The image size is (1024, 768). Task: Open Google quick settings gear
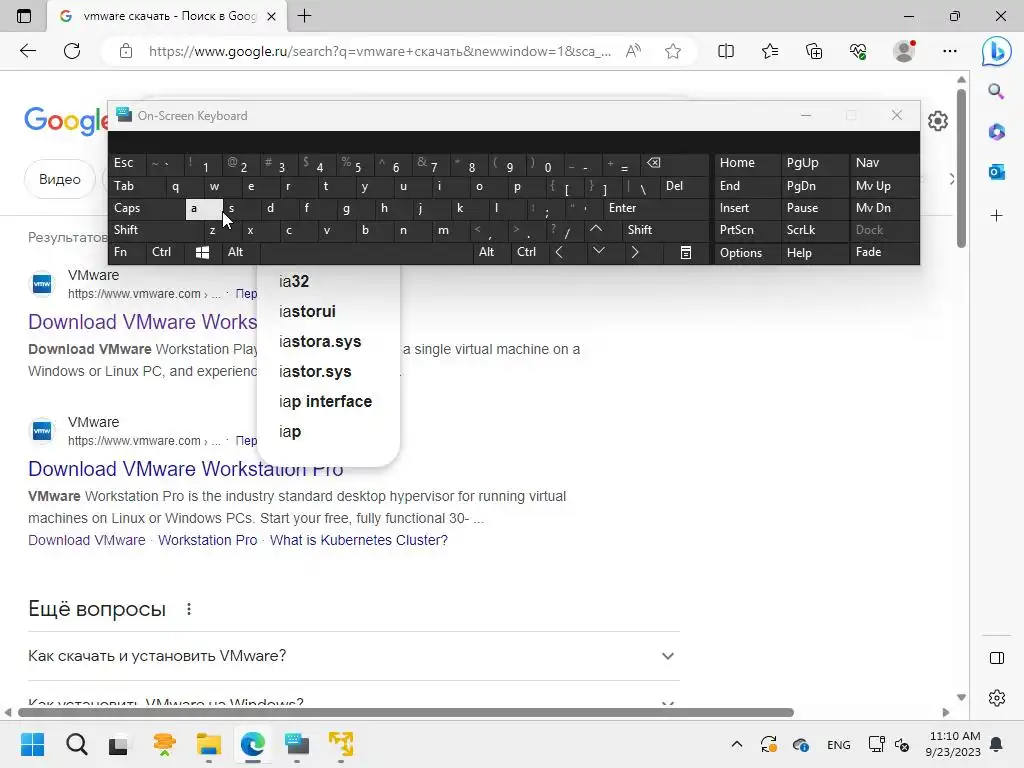(938, 121)
